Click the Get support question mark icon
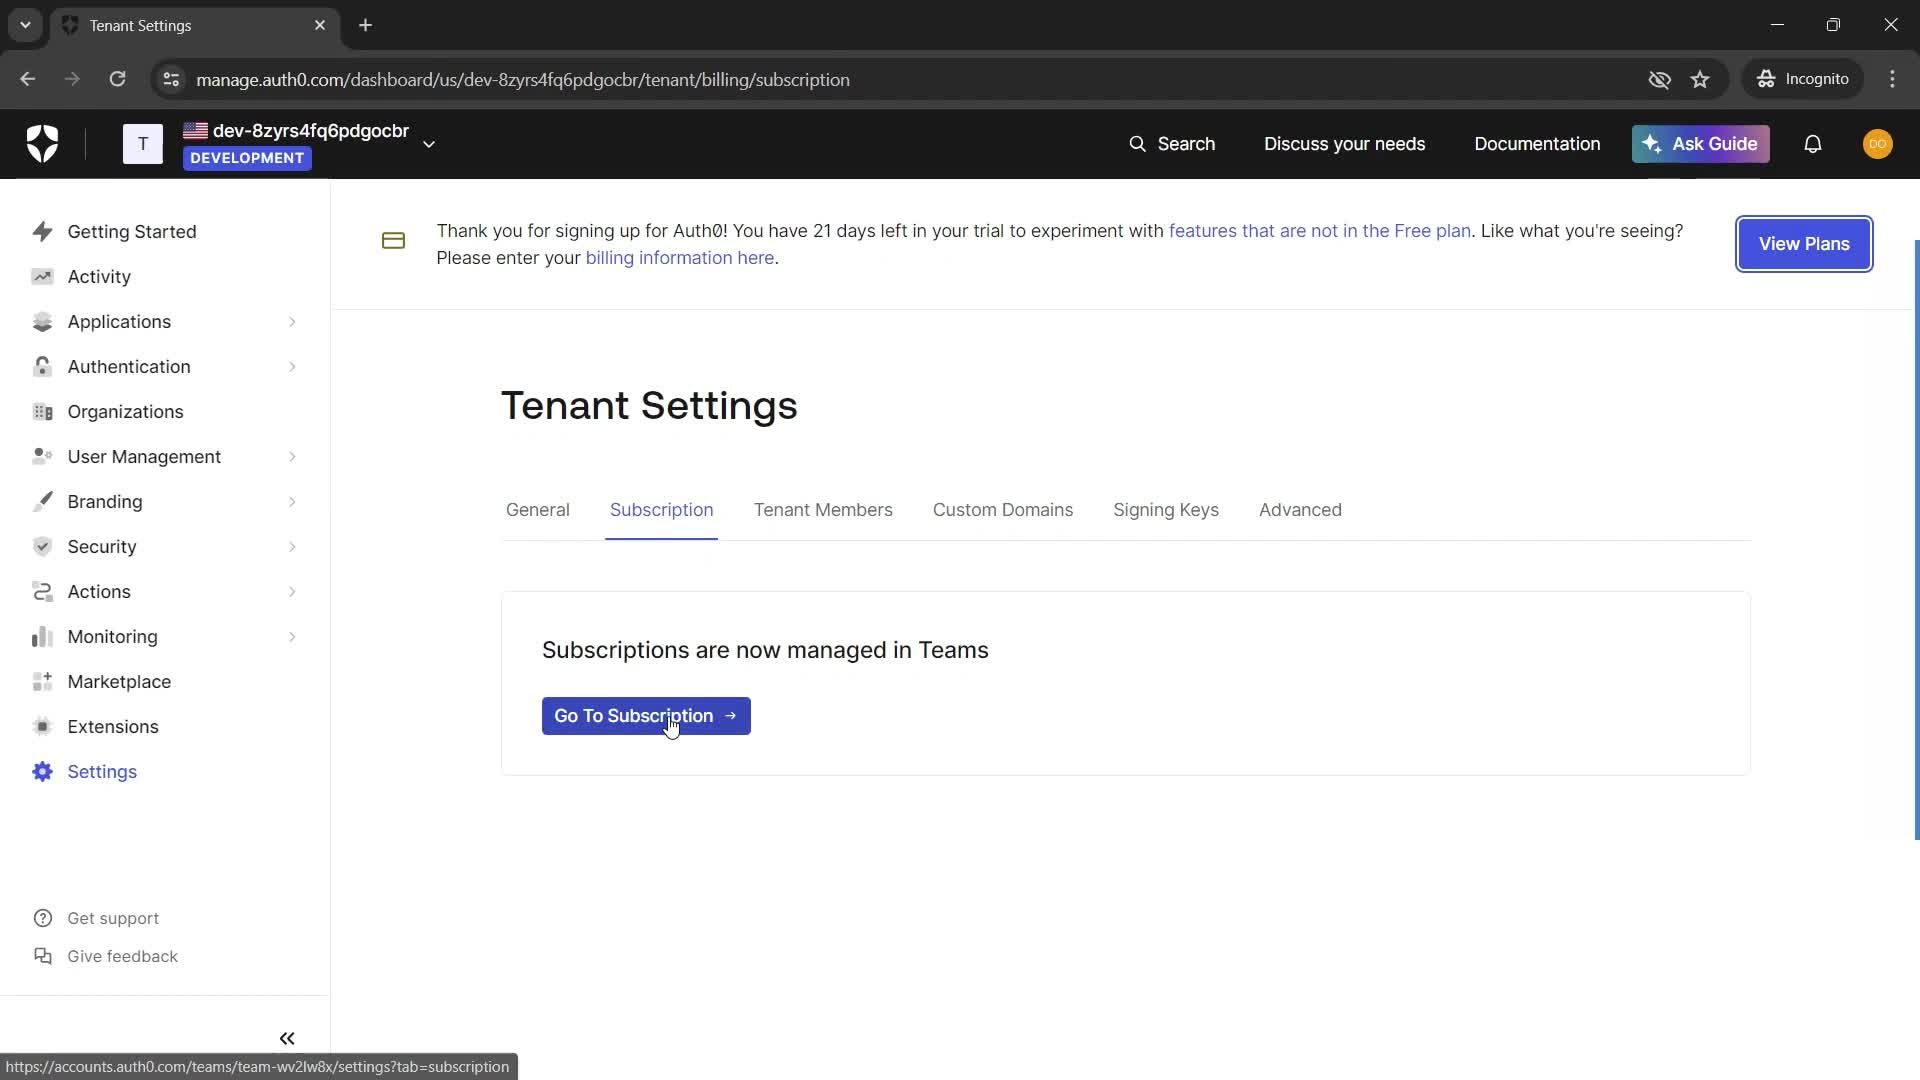The image size is (1920, 1080). [x=42, y=918]
